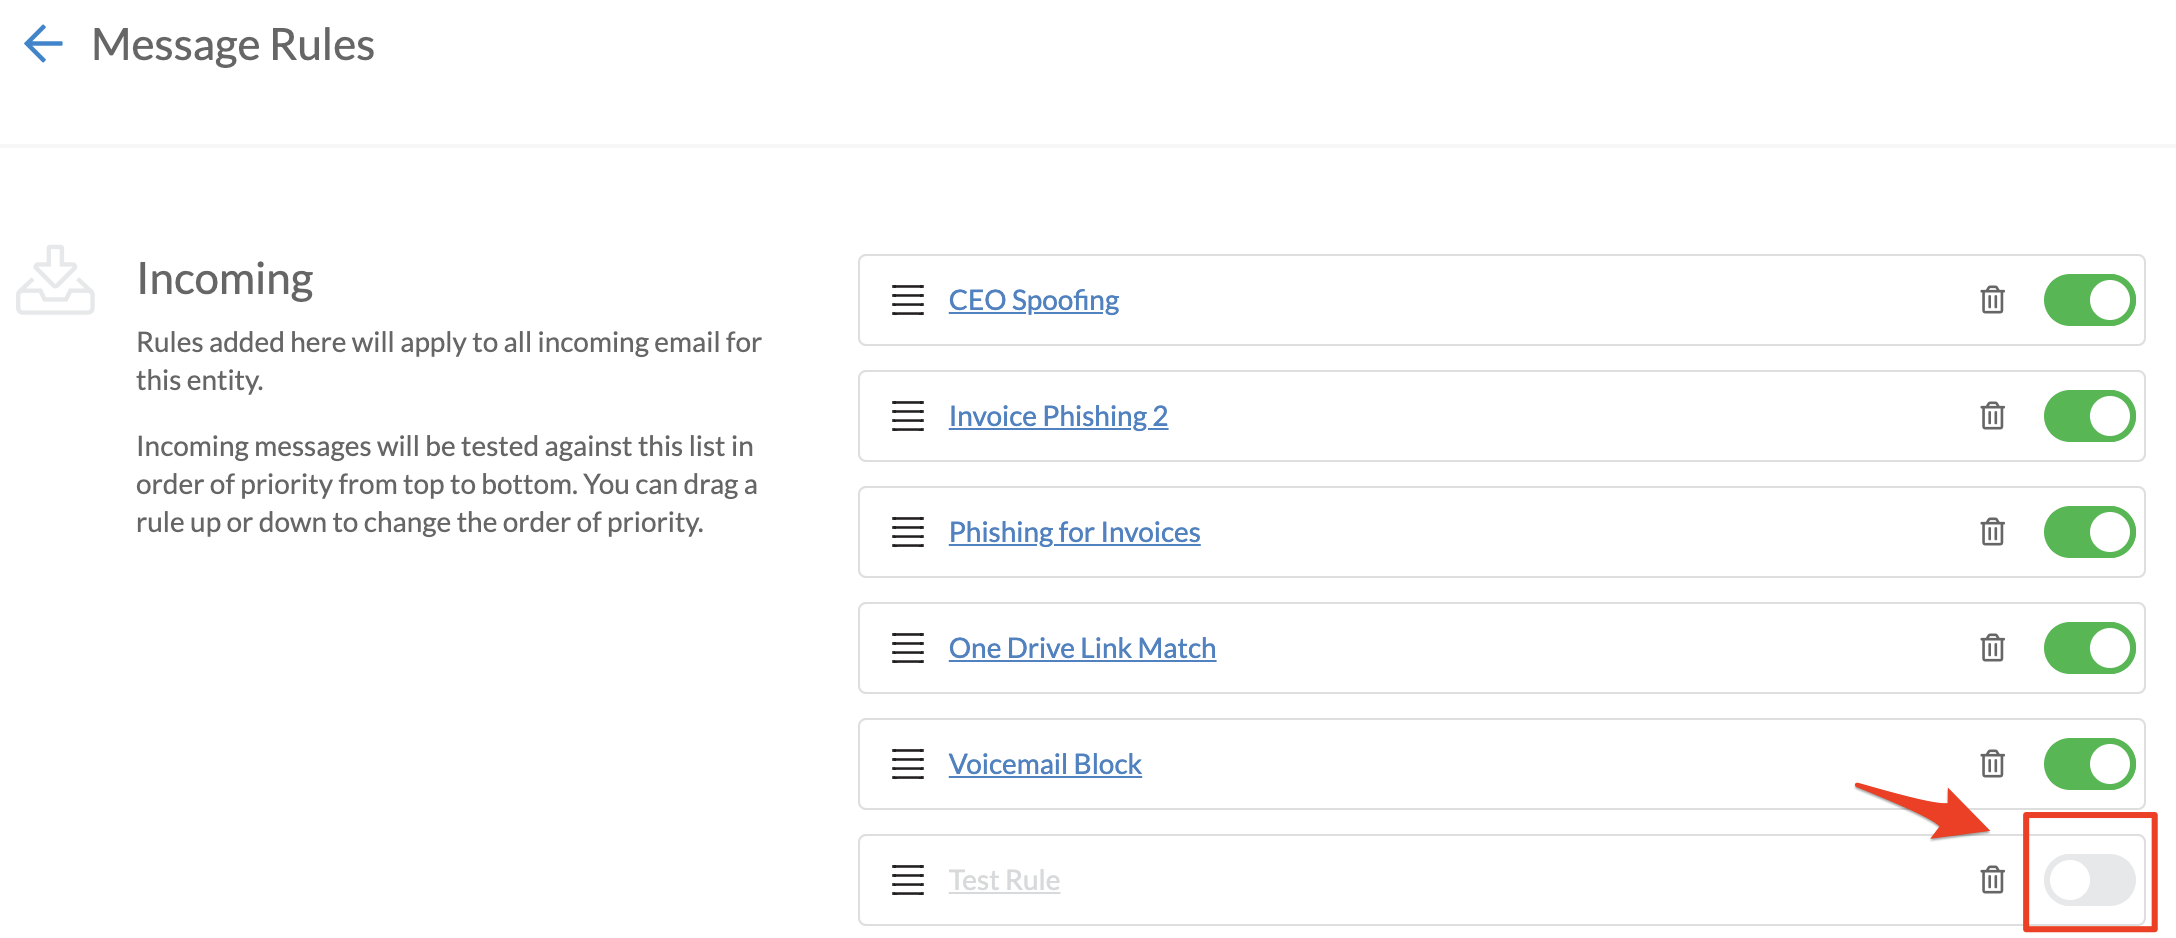Open the Phishing for Invoices link
Viewport: 2176px width, 938px height.
pyautogui.click(x=1074, y=532)
